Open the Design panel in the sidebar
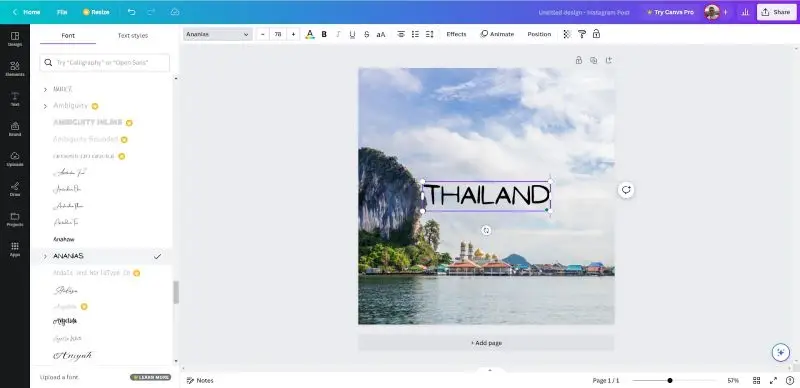 pyautogui.click(x=15, y=39)
